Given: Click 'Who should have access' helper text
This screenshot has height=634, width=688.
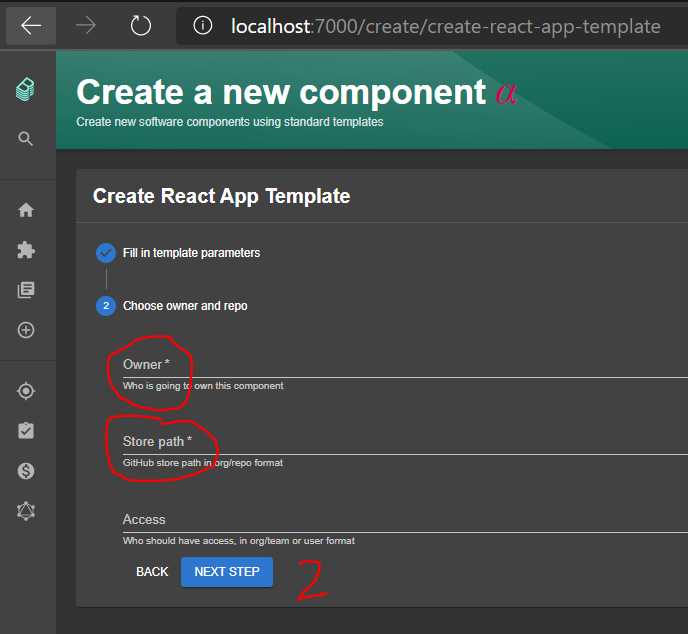Looking at the screenshot, I should tap(239, 541).
